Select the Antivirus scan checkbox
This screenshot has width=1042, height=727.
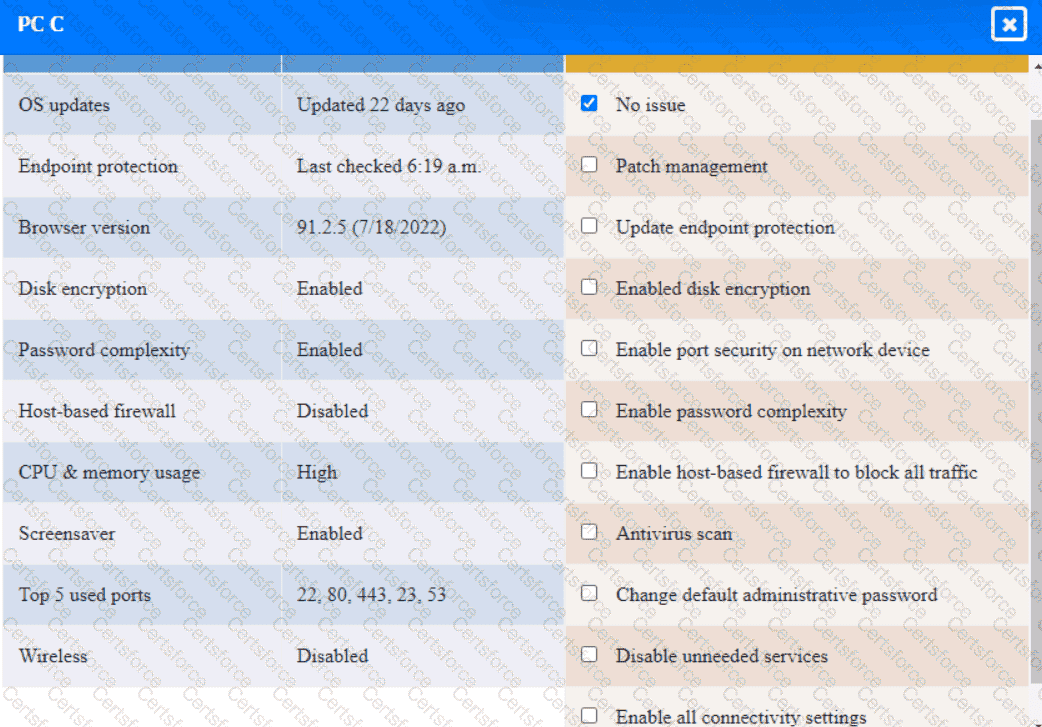pyautogui.click(x=589, y=532)
